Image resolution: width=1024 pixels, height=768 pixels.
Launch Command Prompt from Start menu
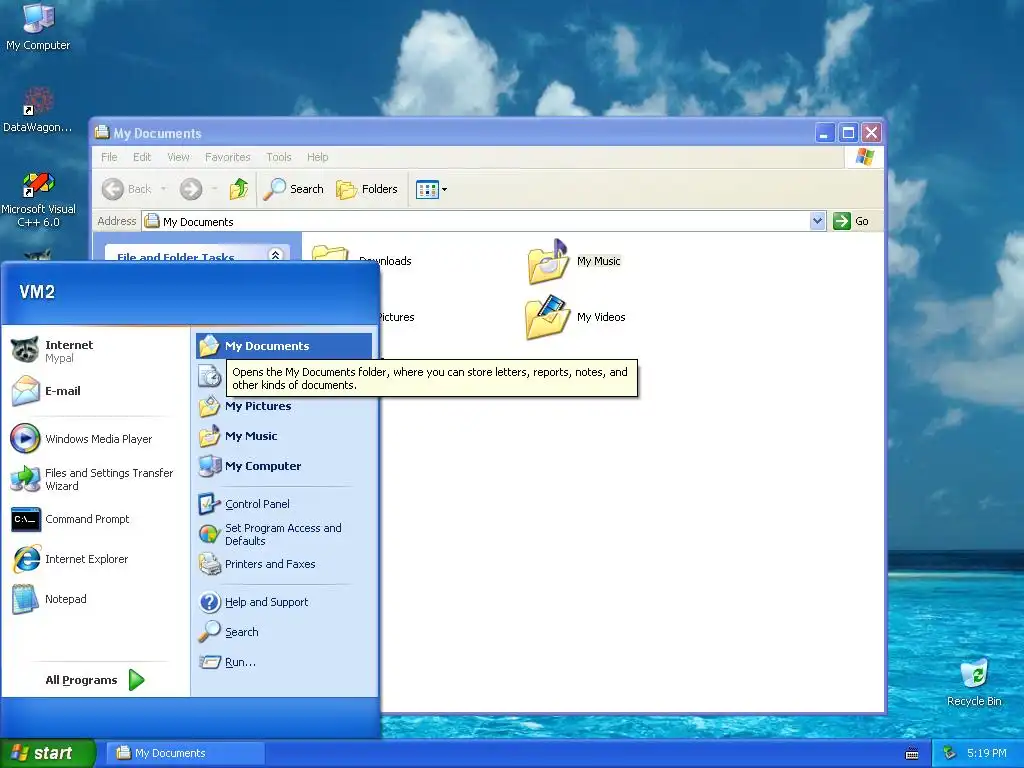(95, 519)
